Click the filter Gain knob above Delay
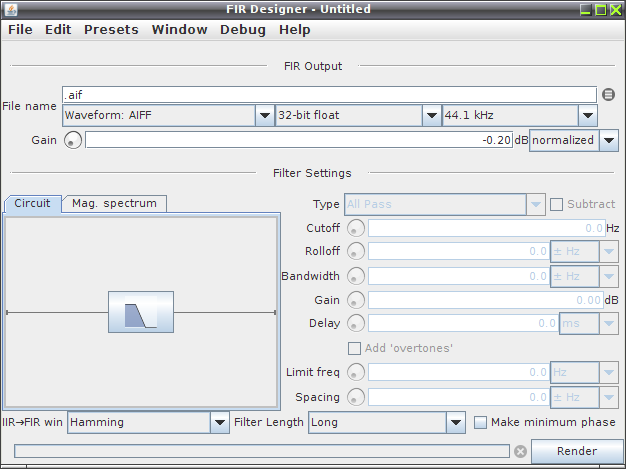Viewport: 626px width, 469px height. 355,300
